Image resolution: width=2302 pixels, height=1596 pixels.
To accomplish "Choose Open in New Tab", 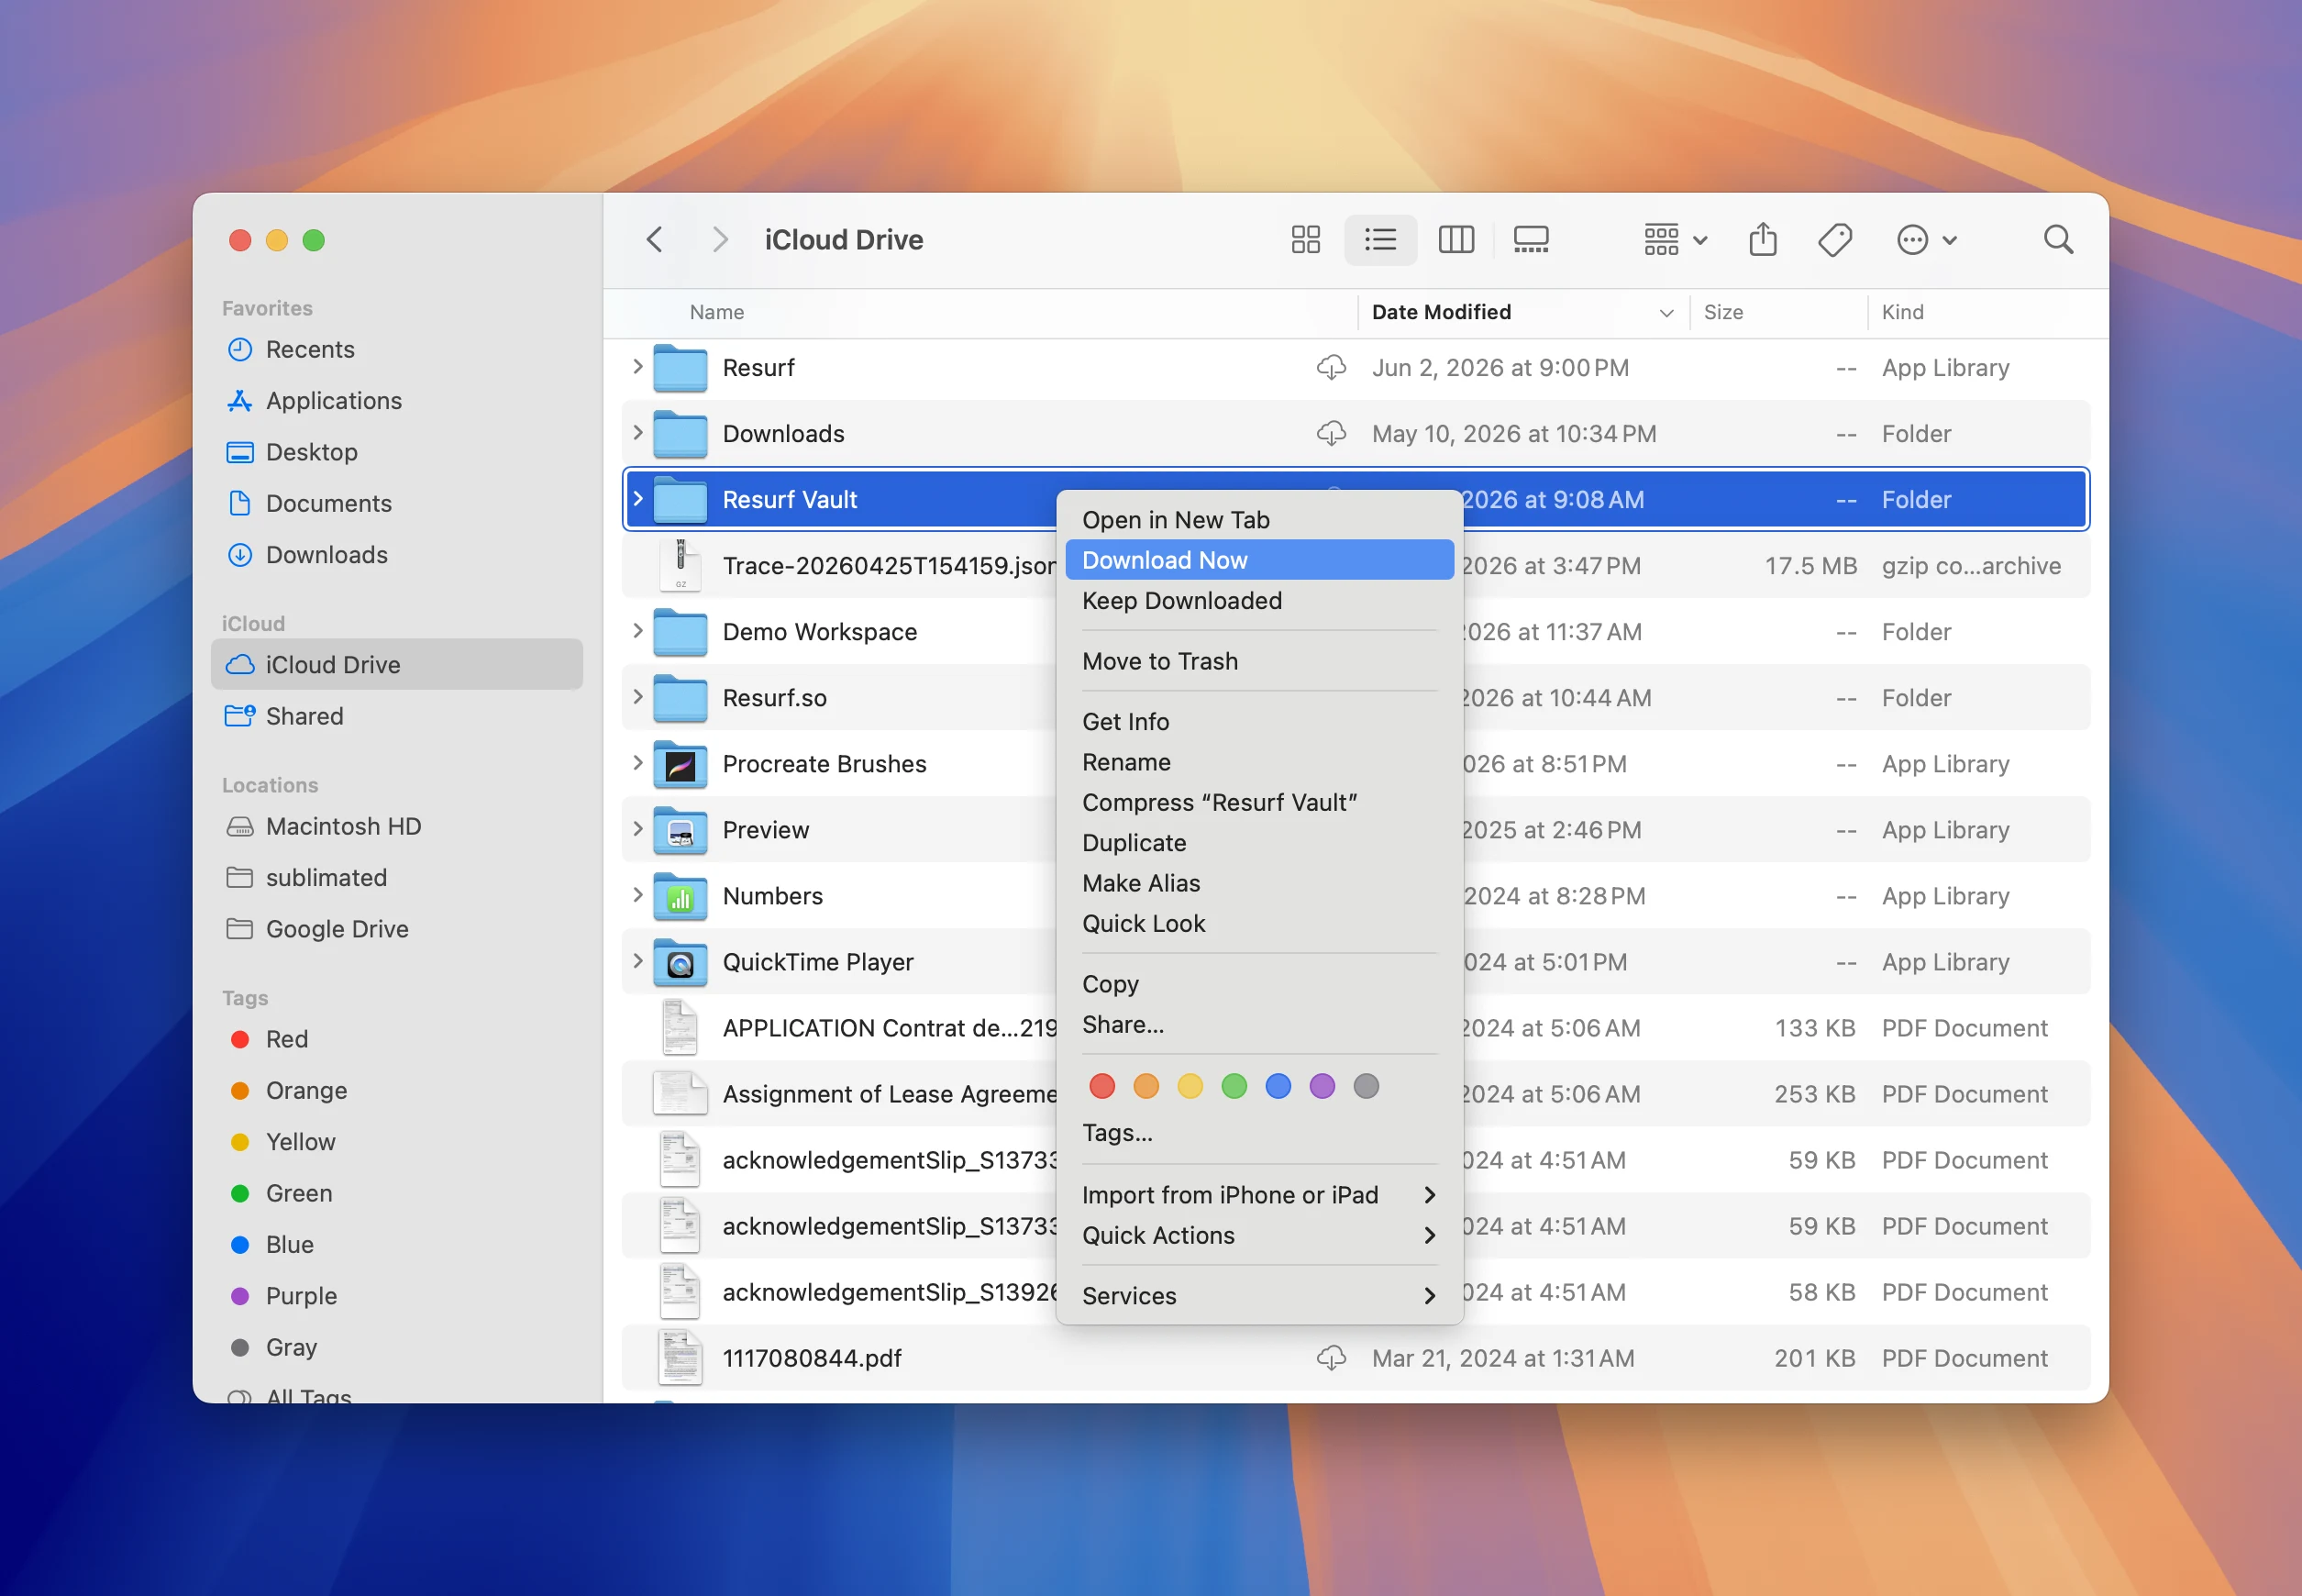I will pyautogui.click(x=1260, y=520).
